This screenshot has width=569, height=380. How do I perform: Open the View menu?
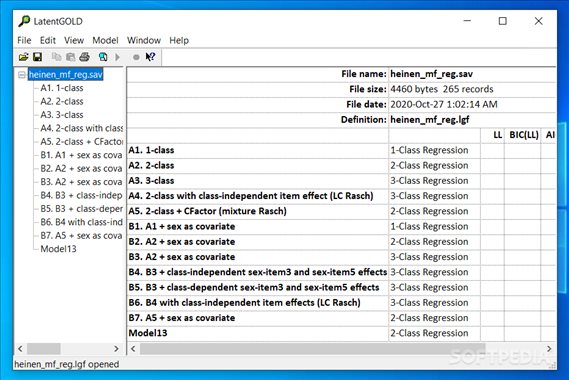[x=74, y=40]
